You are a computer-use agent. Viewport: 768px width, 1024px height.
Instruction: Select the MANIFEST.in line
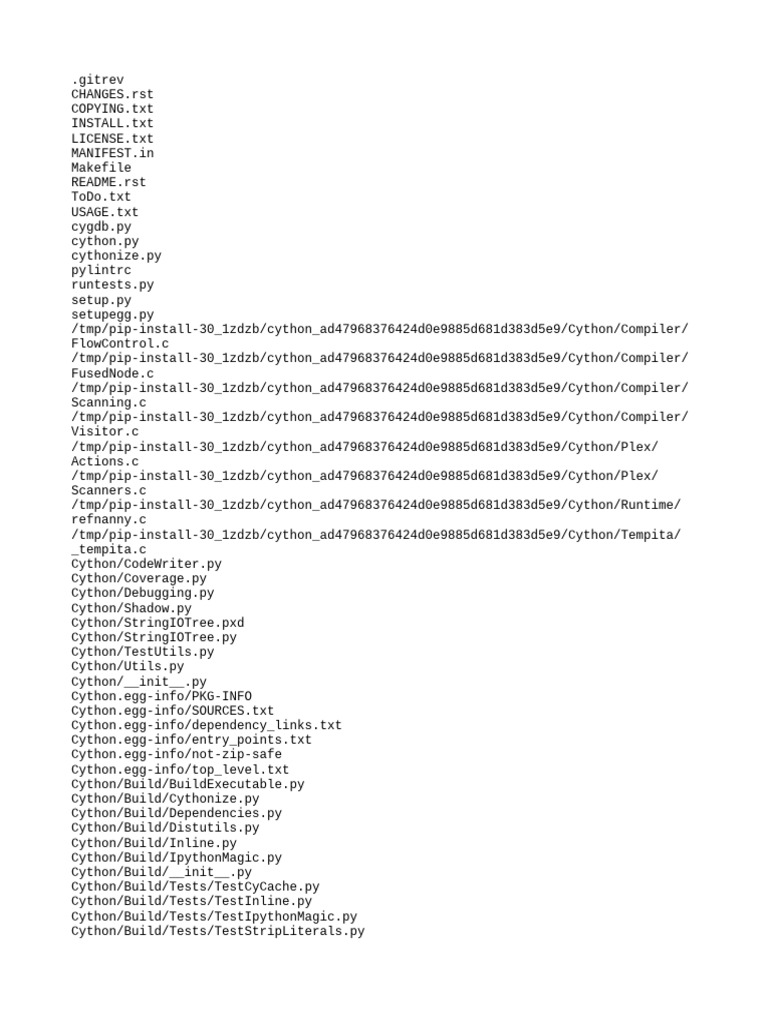tap(112, 153)
